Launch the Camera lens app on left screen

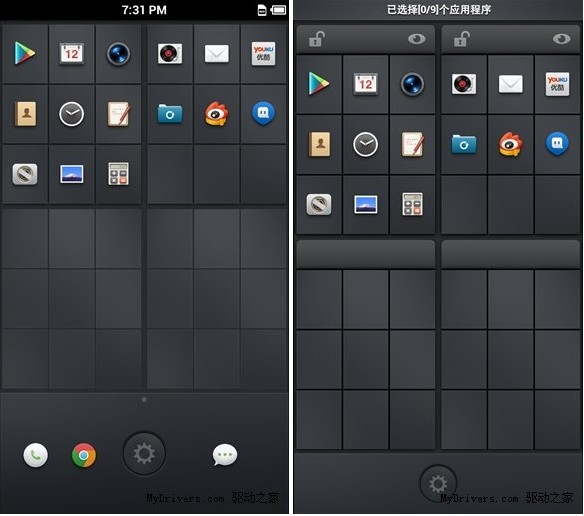(x=118, y=54)
